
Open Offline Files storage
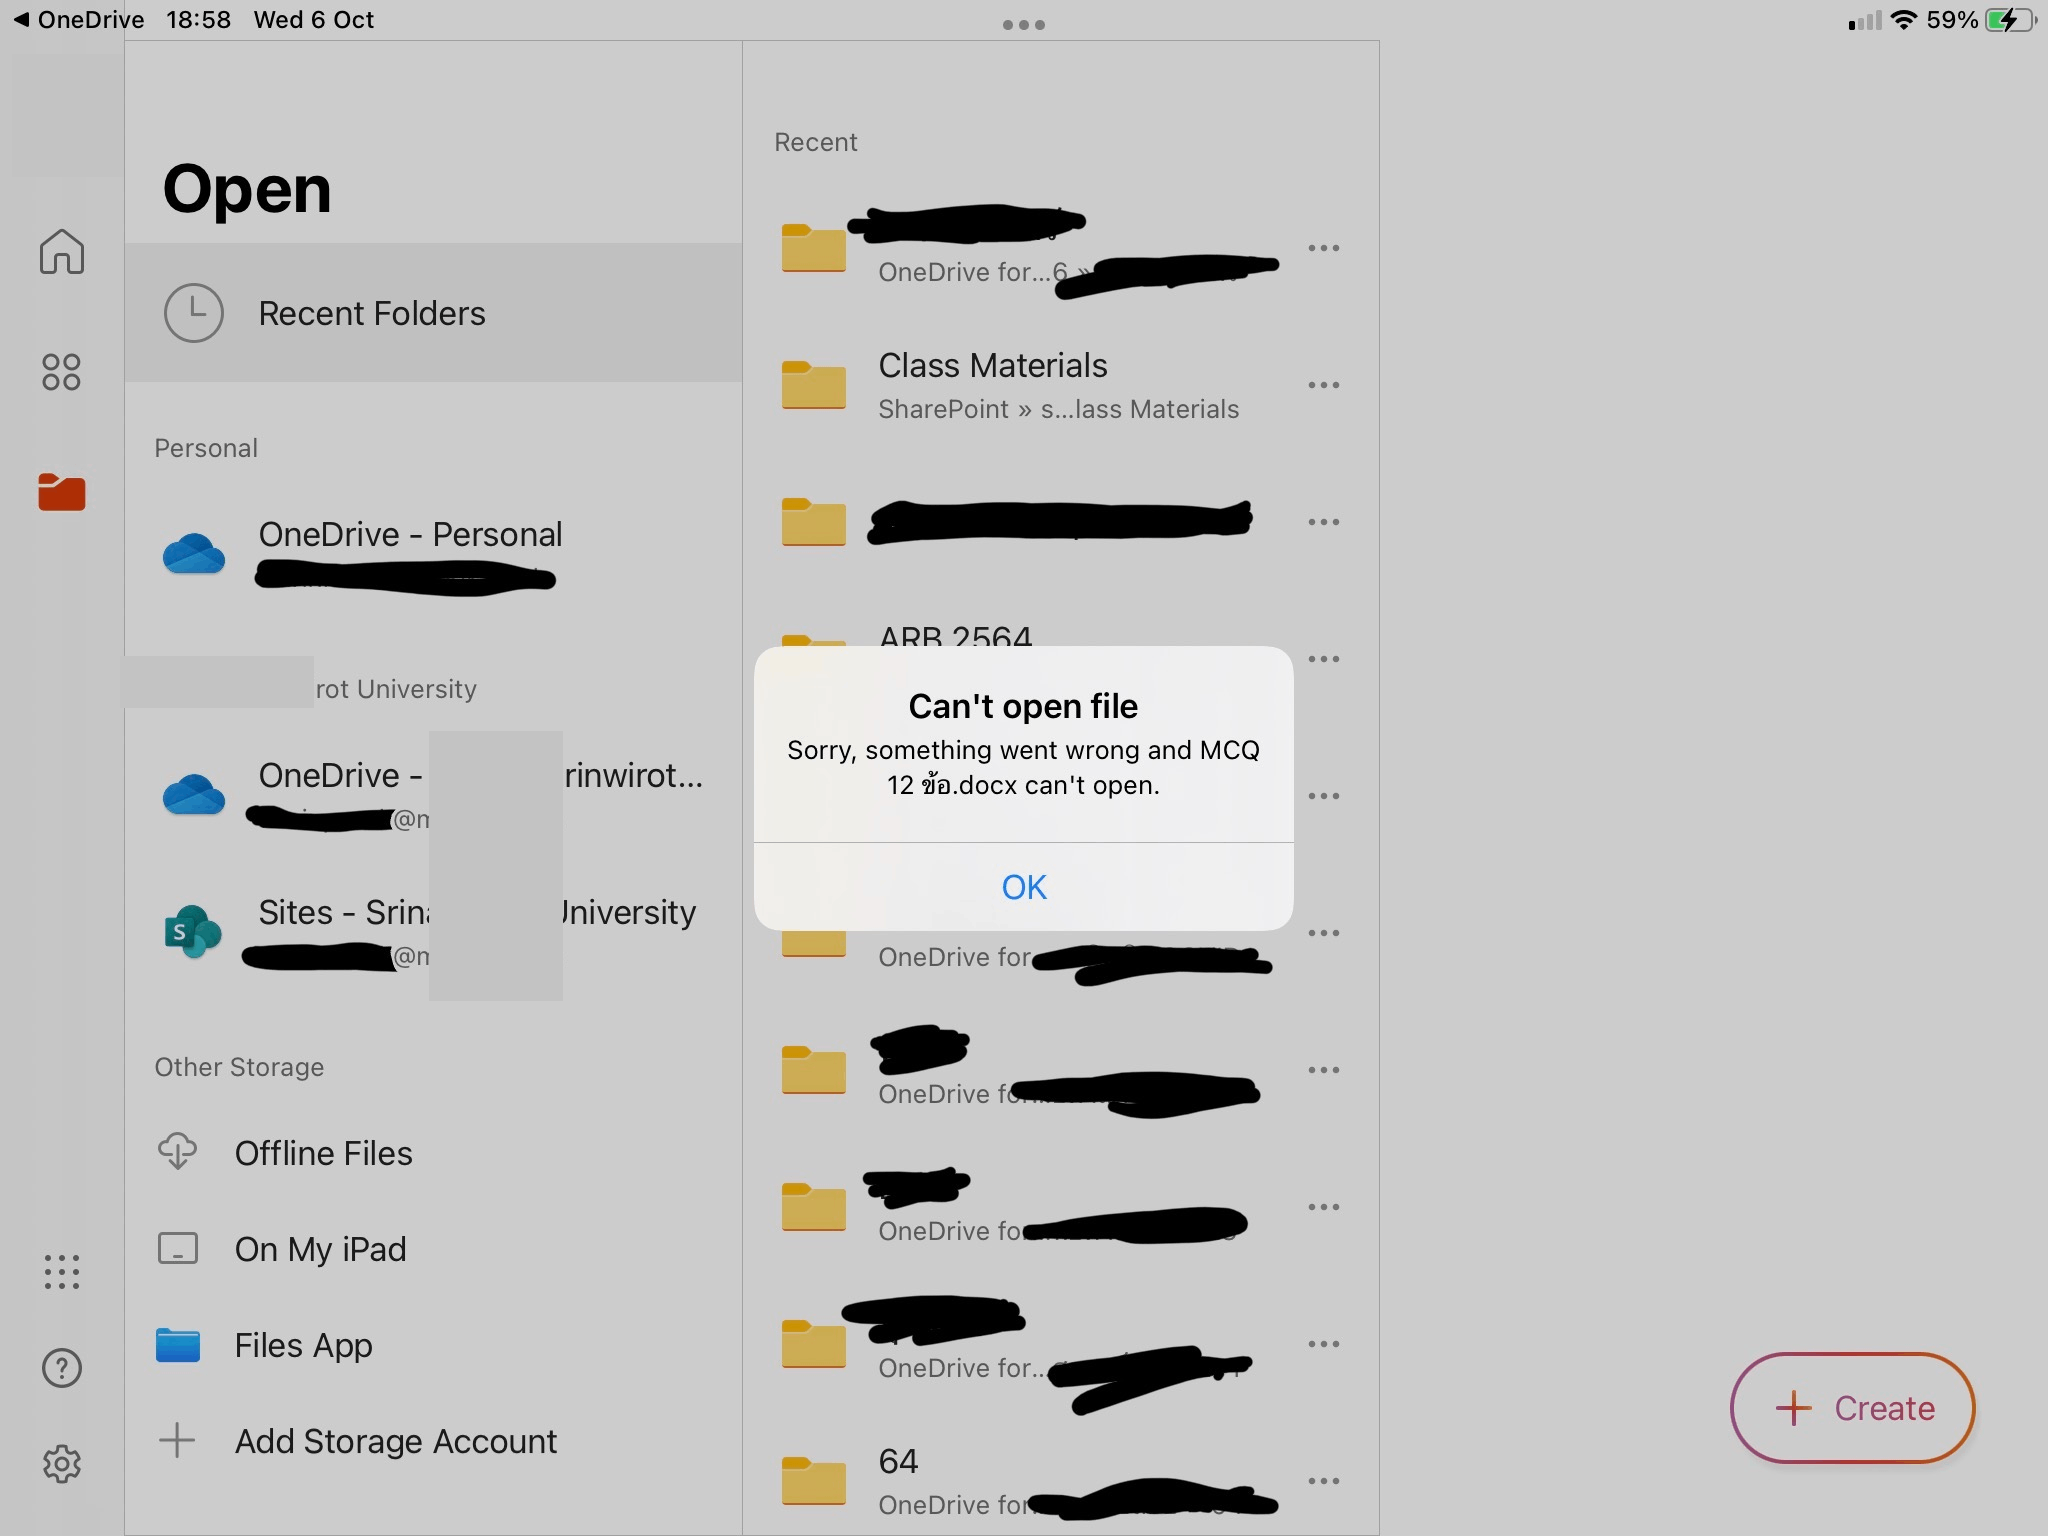(323, 1153)
